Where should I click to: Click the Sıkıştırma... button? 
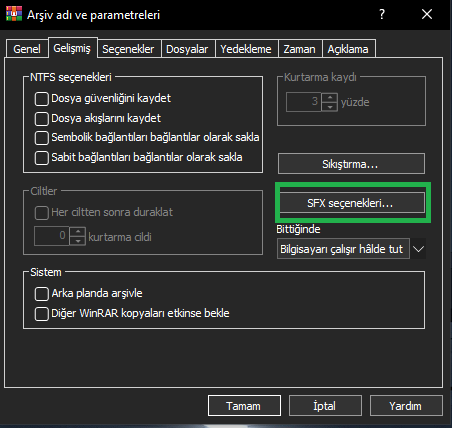[351, 164]
